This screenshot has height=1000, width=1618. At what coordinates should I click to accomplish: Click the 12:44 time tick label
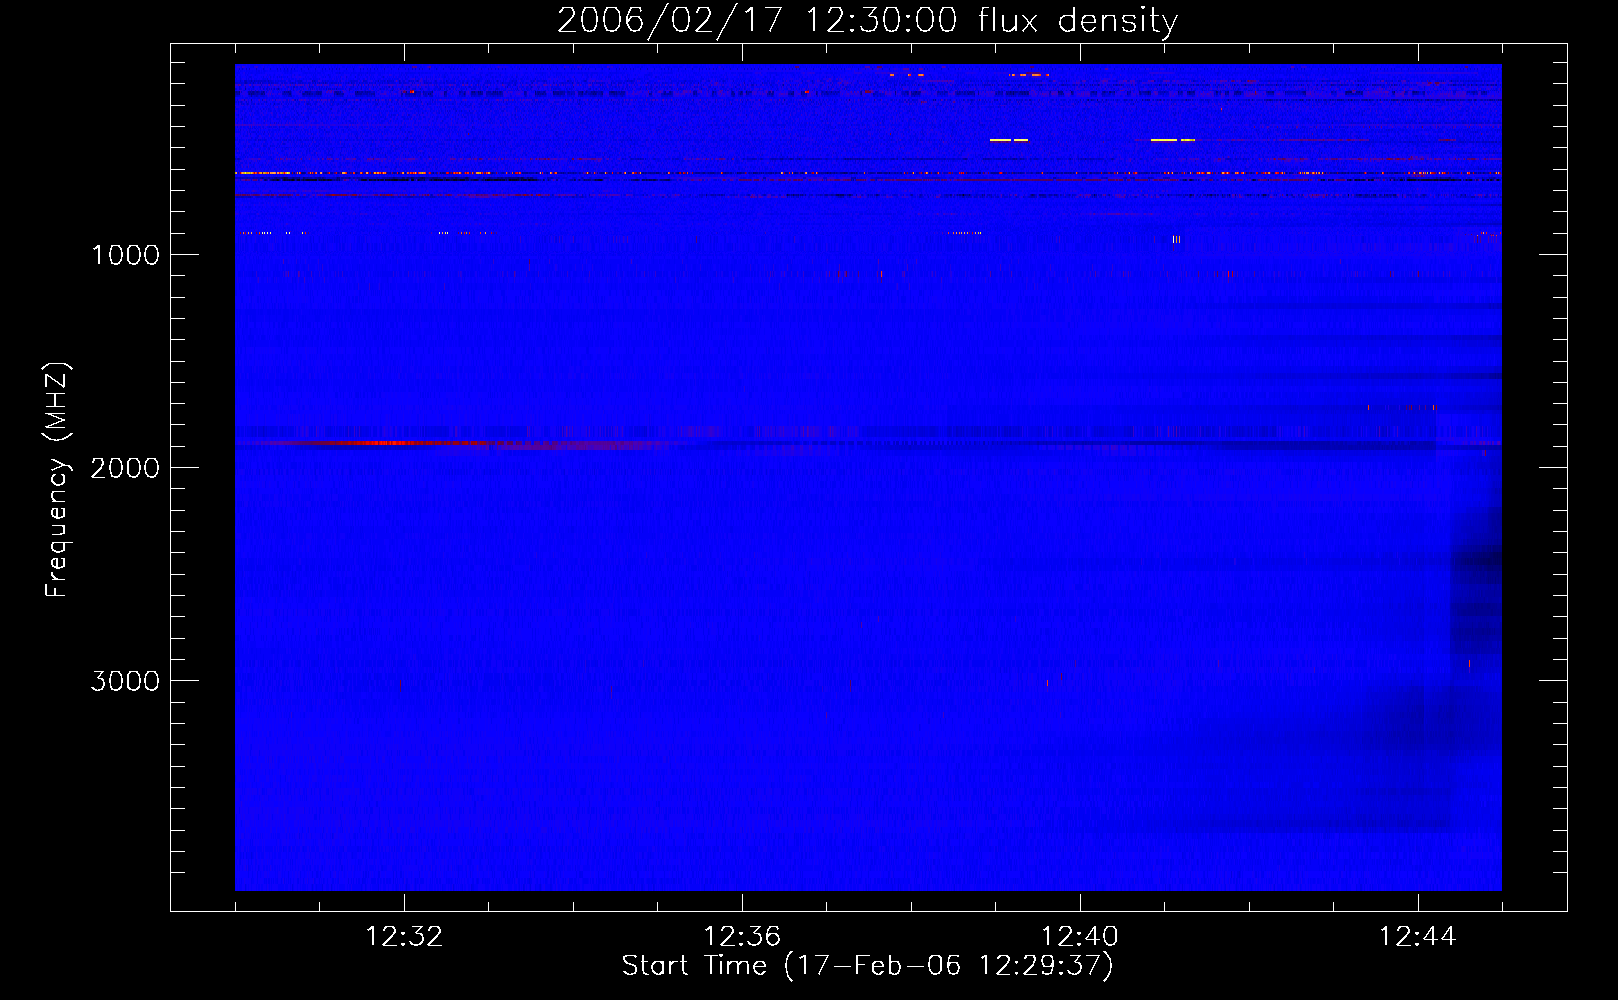(x=1418, y=937)
